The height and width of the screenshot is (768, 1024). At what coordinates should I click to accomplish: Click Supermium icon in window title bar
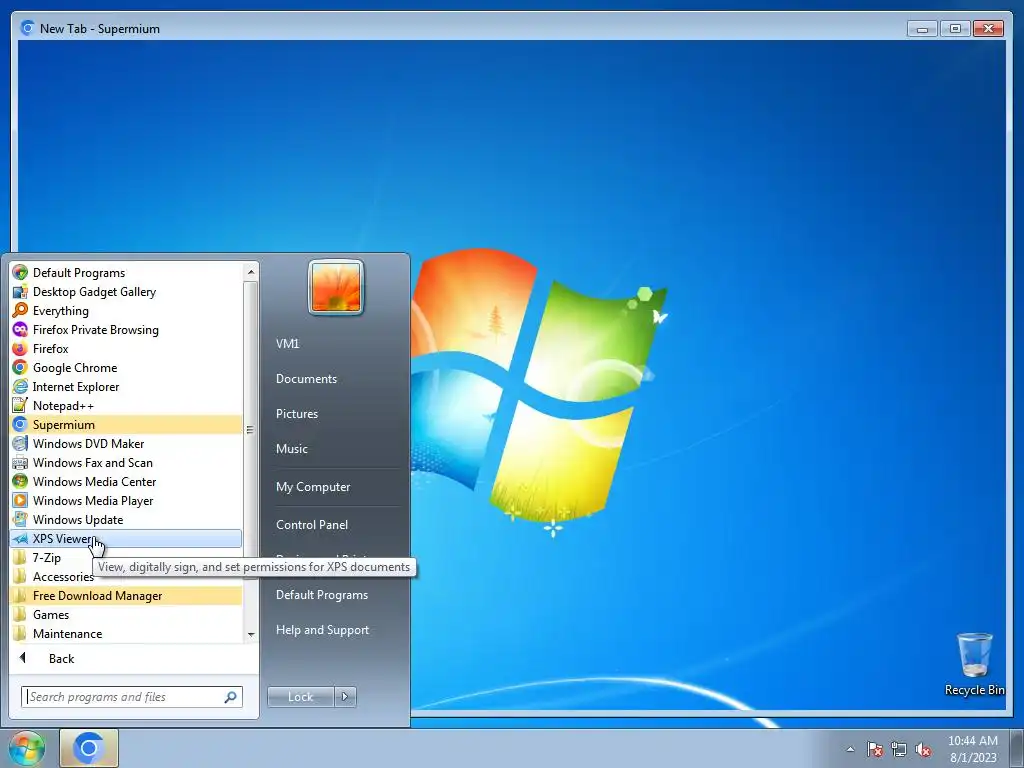(27, 28)
